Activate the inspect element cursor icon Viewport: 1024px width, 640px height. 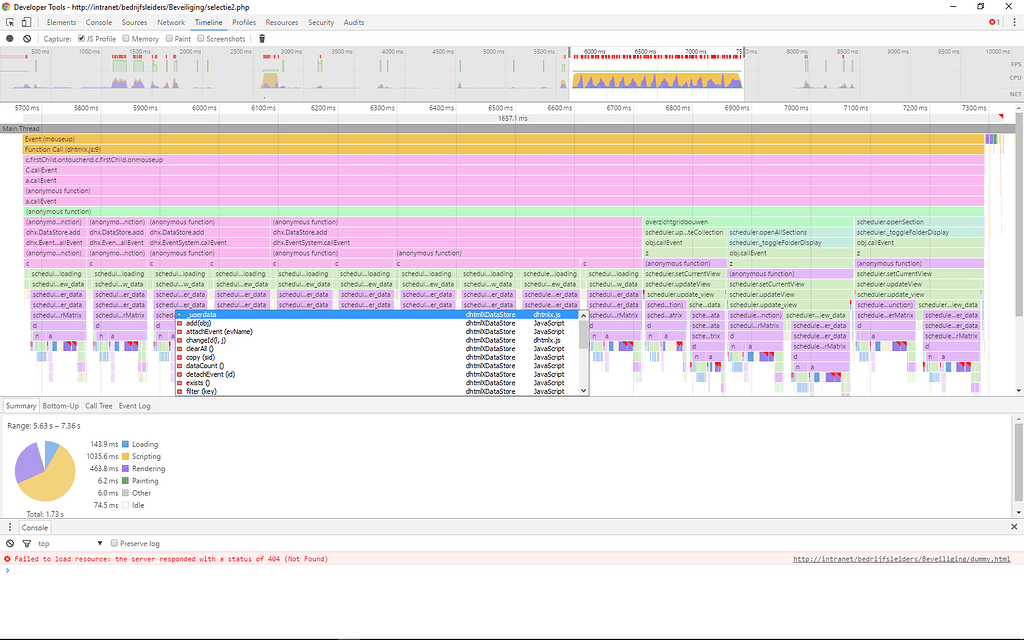click(x=10, y=22)
